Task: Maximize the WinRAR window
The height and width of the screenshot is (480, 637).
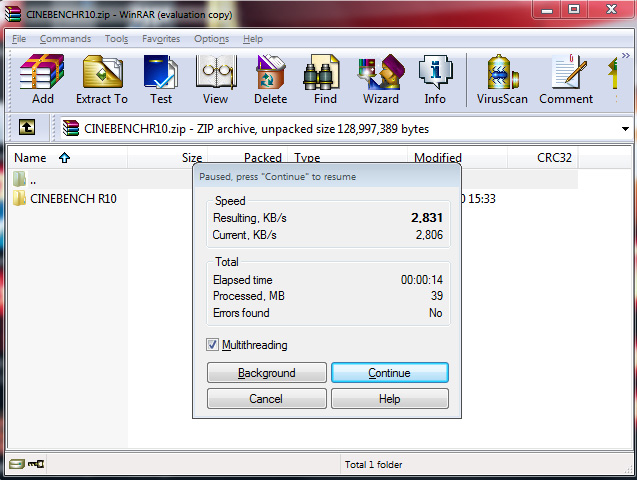Action: (x=574, y=10)
